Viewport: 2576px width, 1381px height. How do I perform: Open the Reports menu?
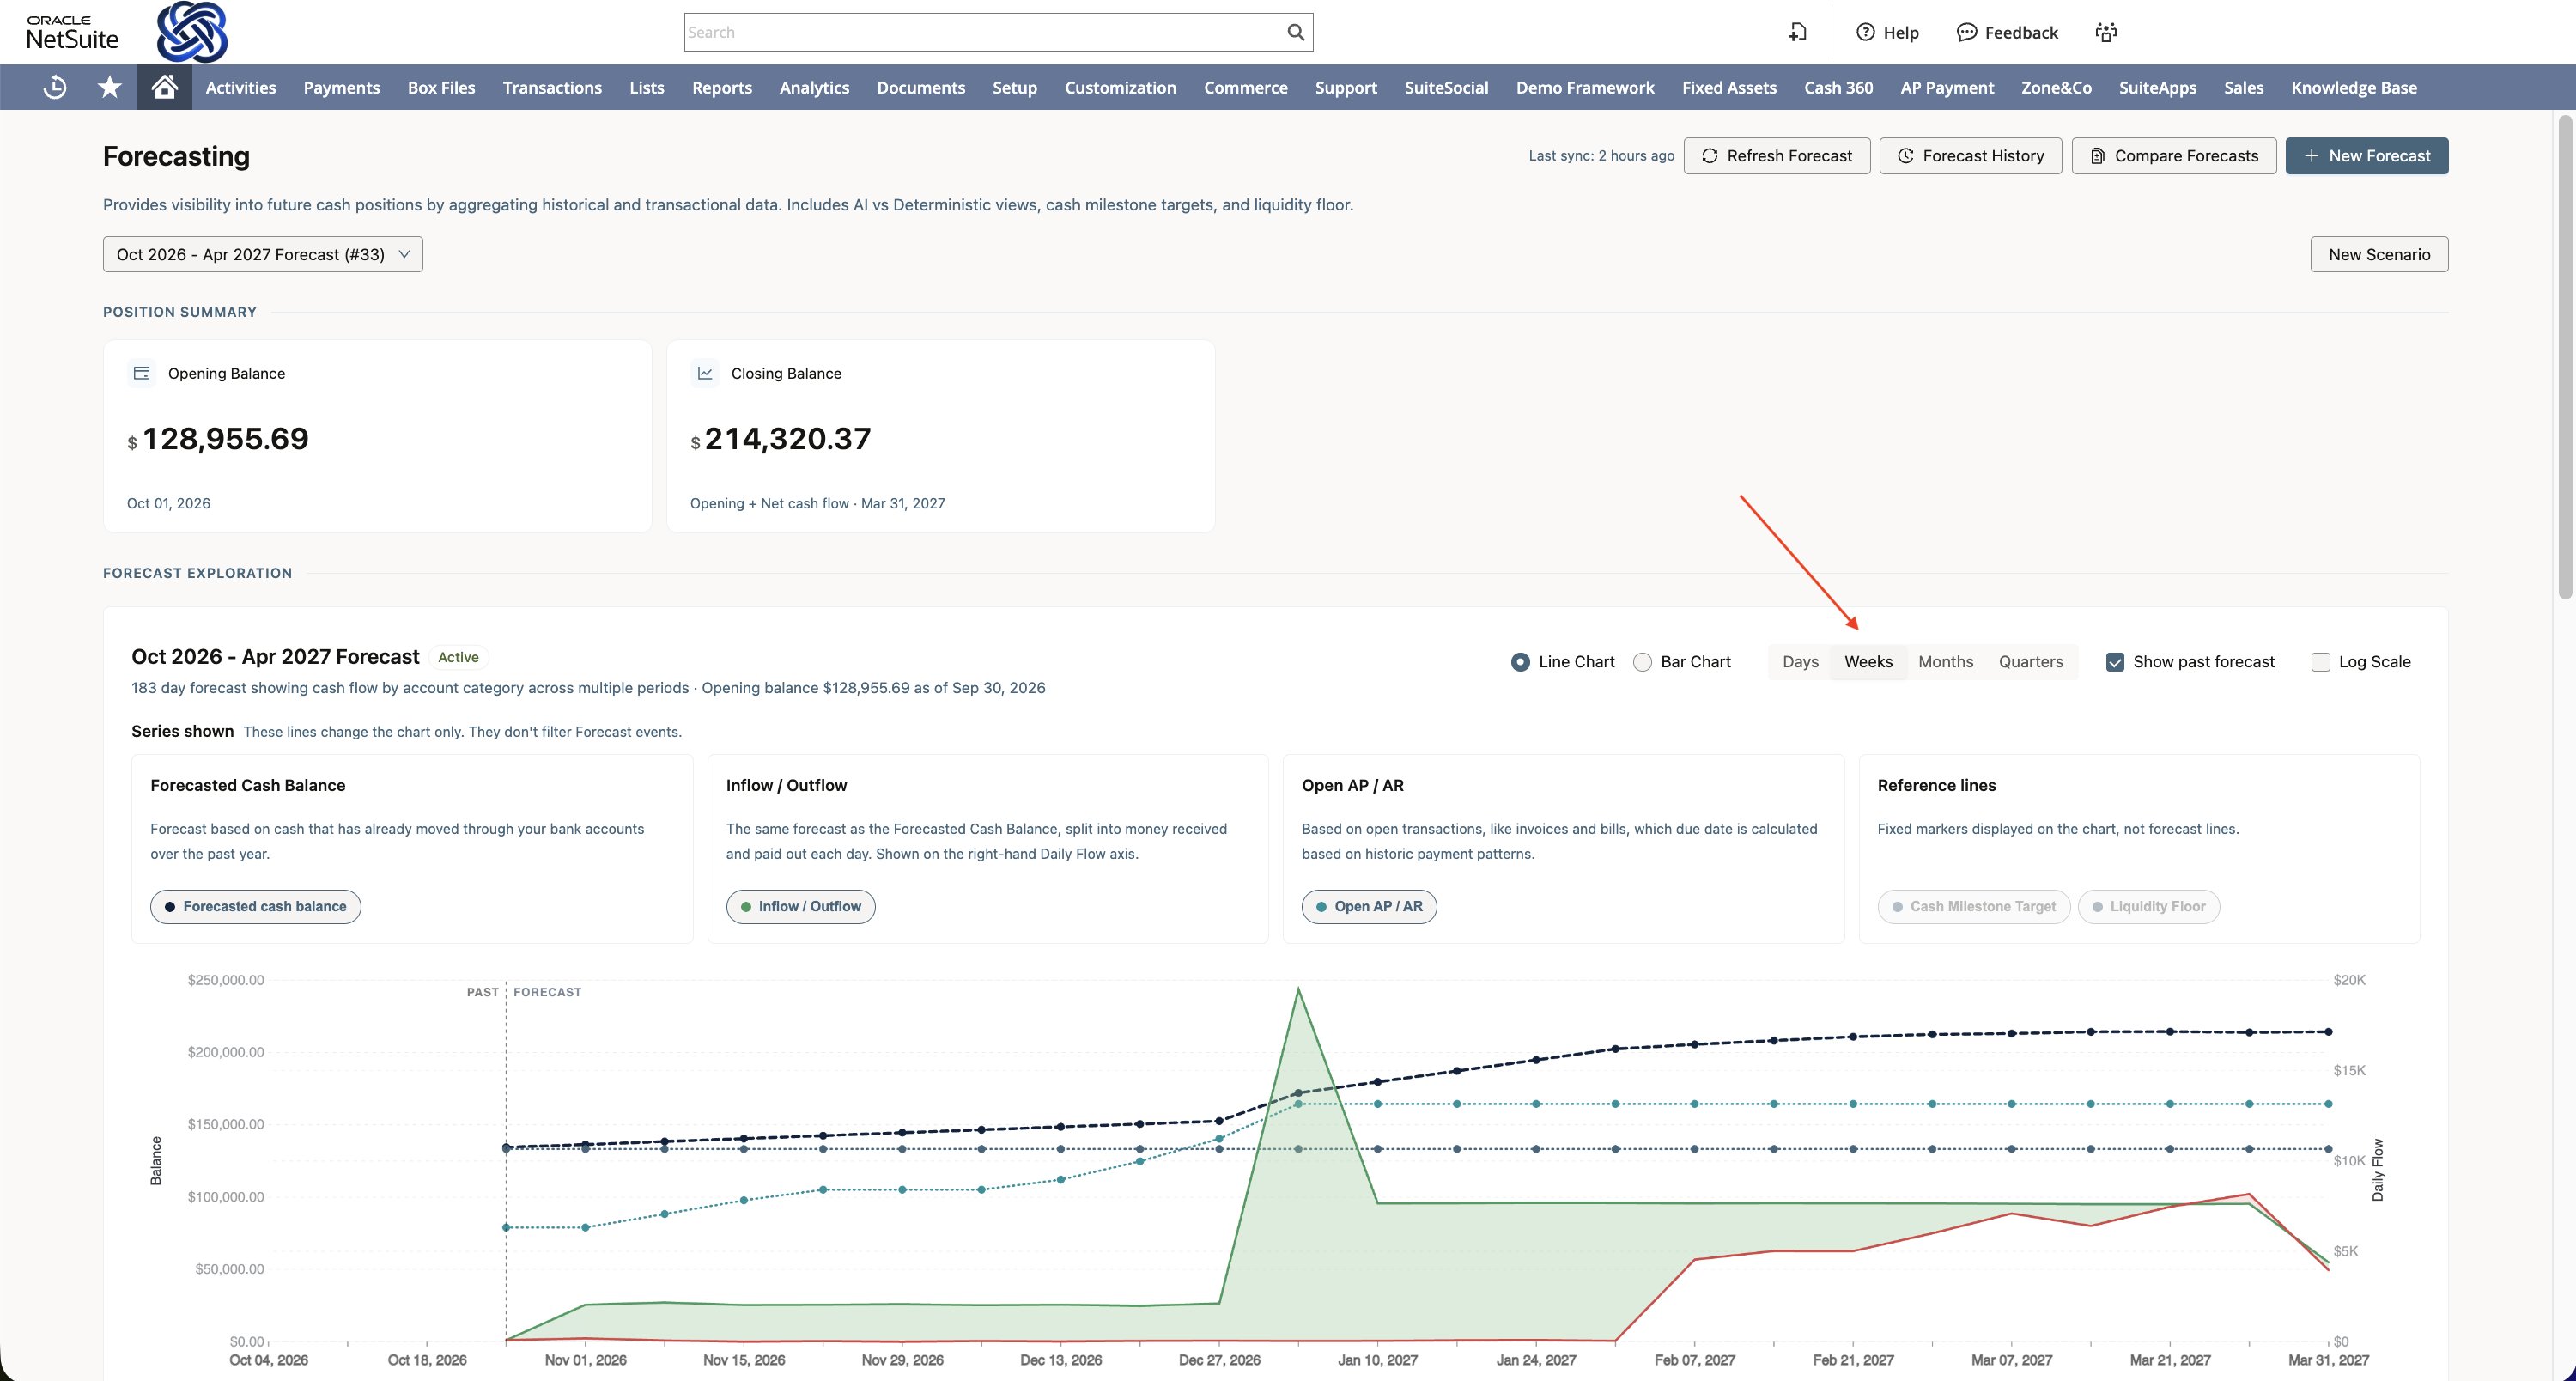click(721, 87)
